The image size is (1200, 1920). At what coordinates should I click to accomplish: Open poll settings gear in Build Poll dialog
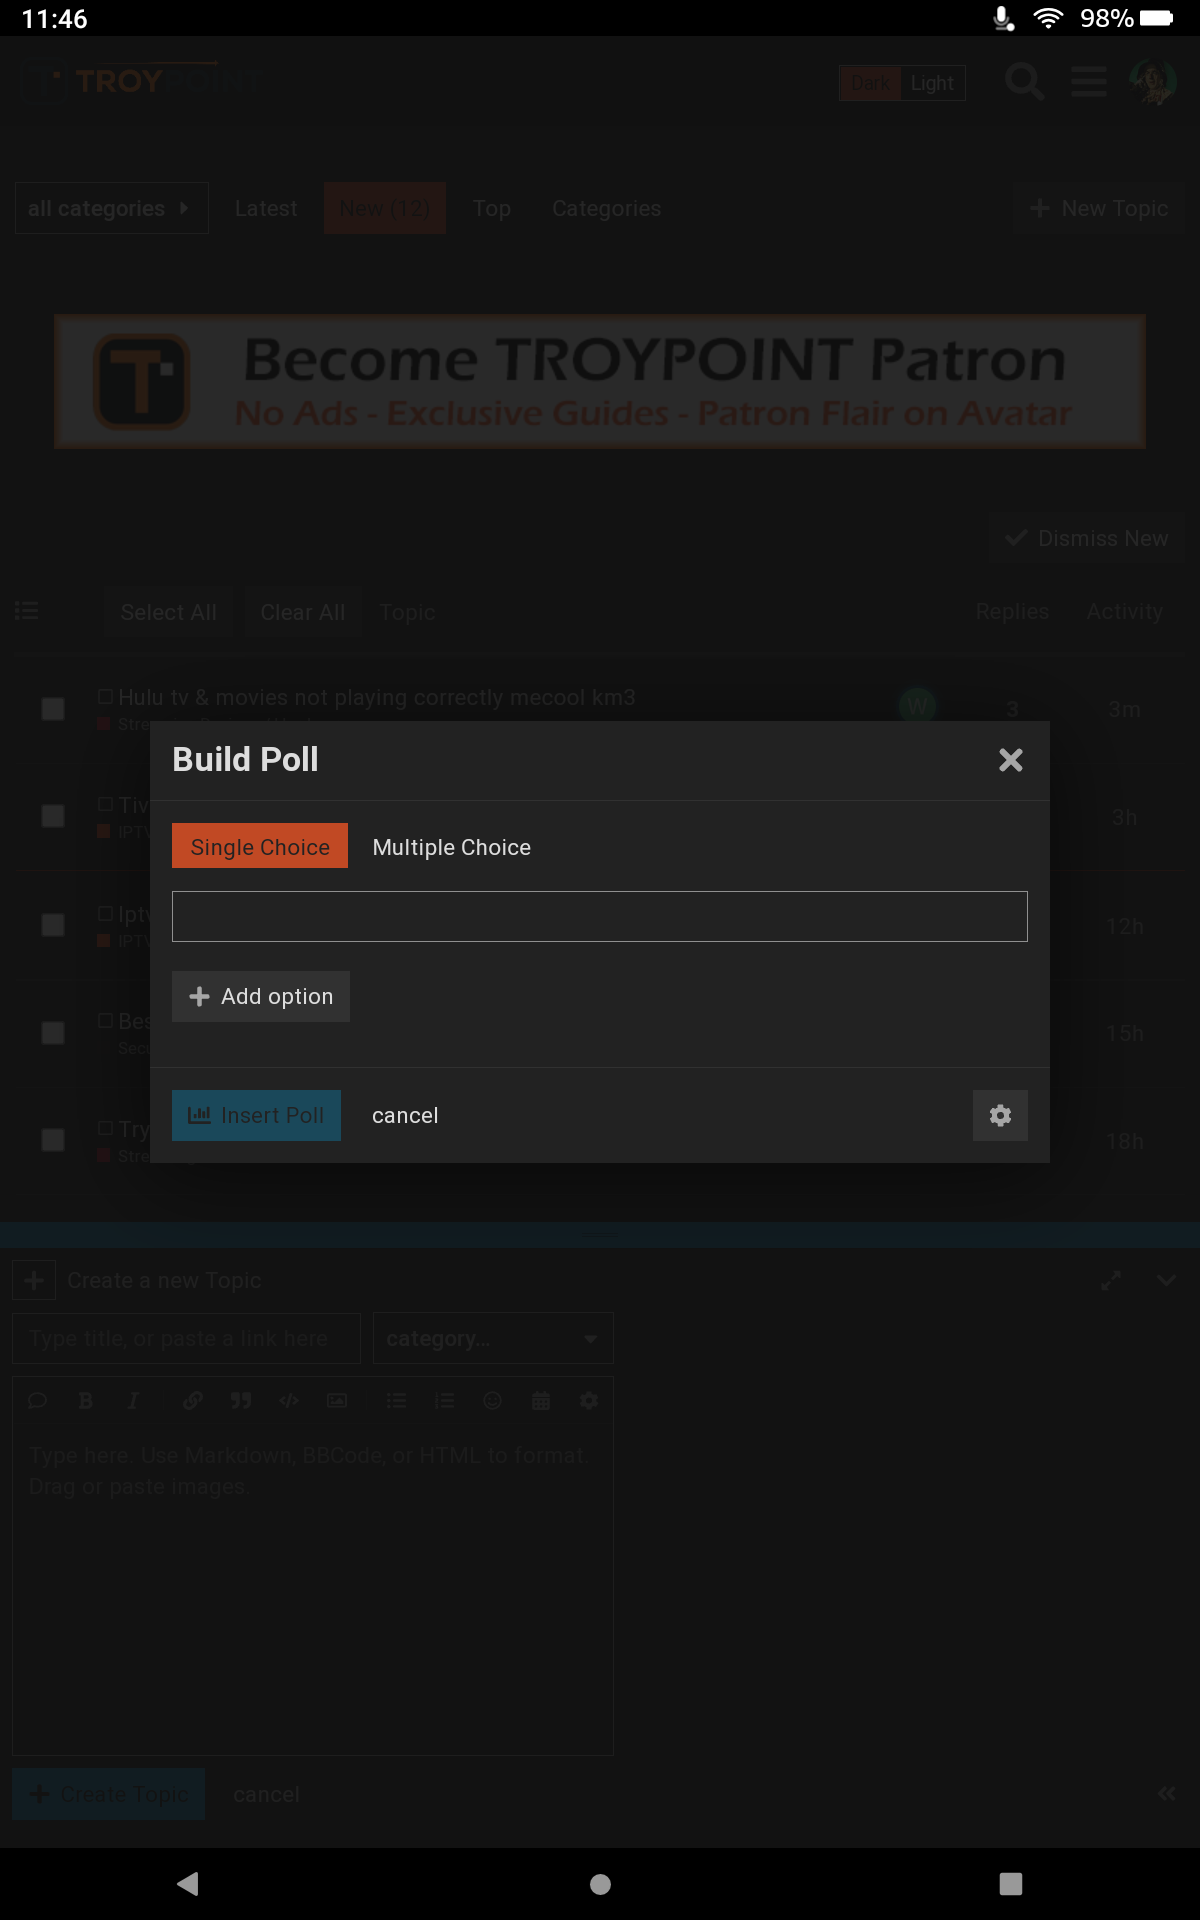[1000, 1115]
